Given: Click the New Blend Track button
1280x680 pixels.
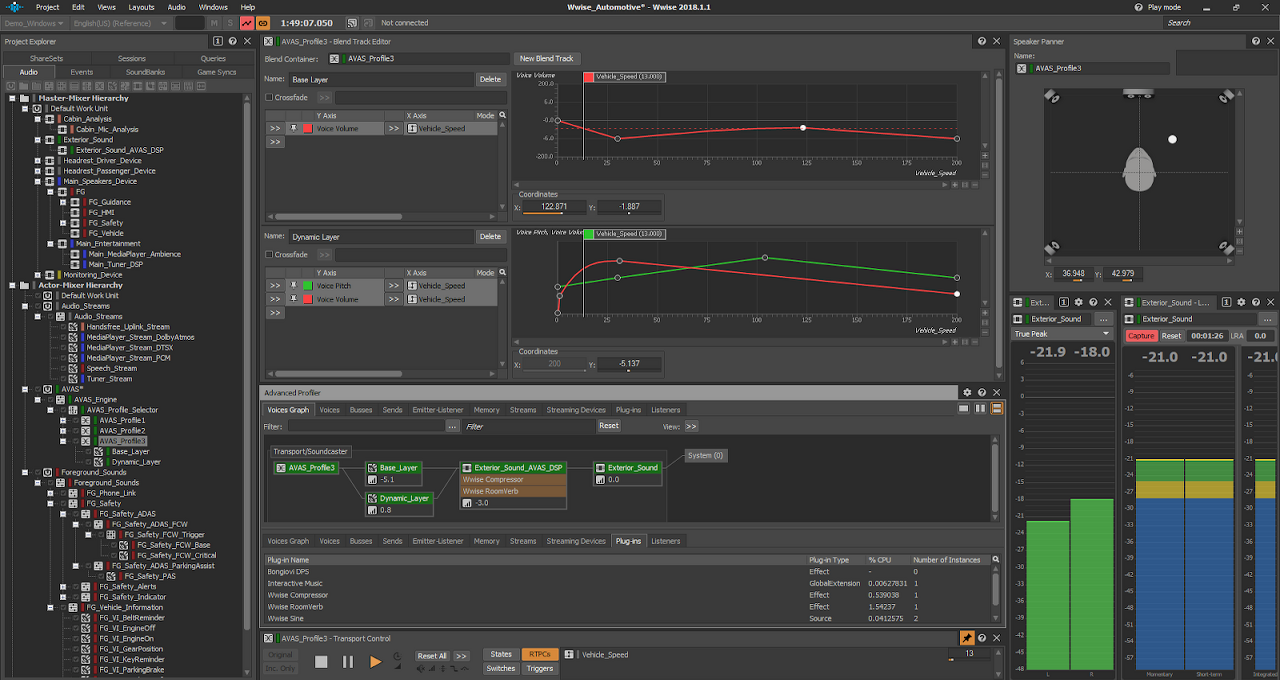Looking at the screenshot, I should pos(547,59).
